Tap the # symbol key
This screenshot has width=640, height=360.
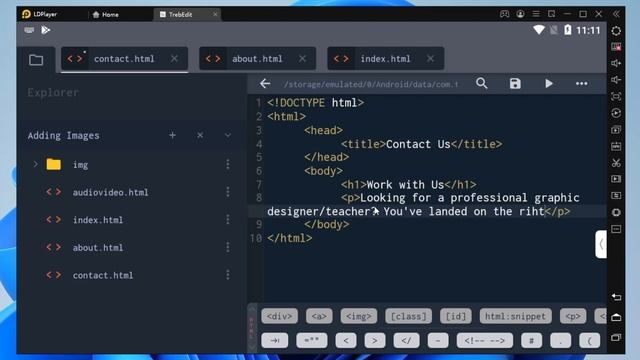tap(531, 340)
